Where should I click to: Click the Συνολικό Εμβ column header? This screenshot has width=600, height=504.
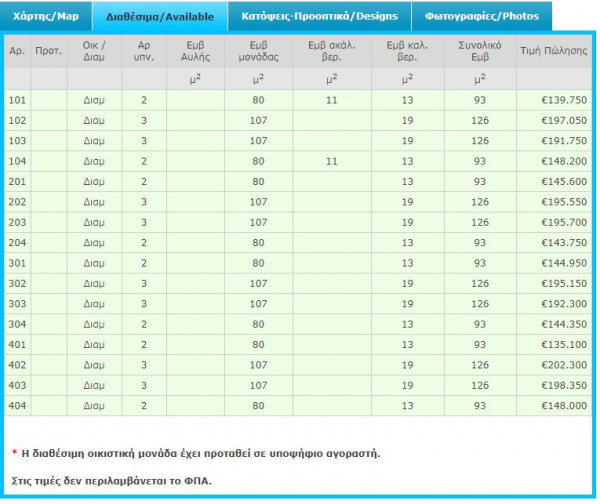click(480, 51)
